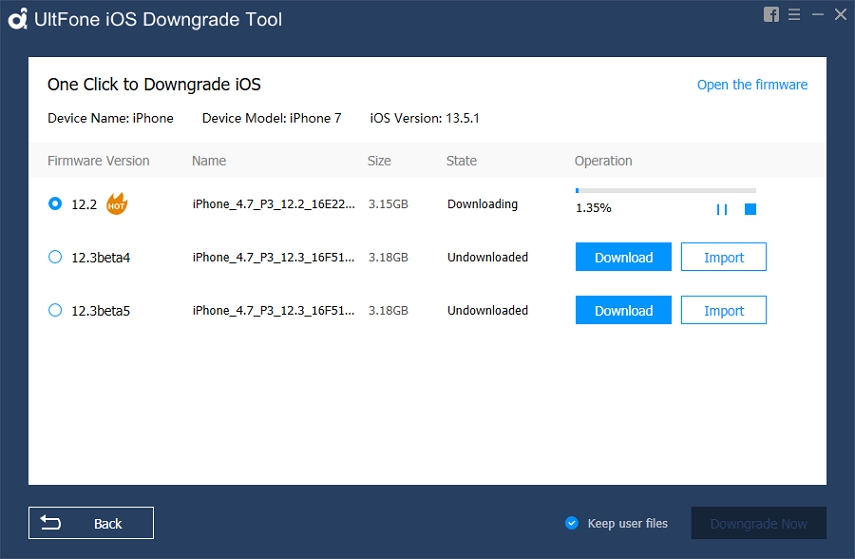Click the One Click to Downgrade iOS heading

pos(154,85)
